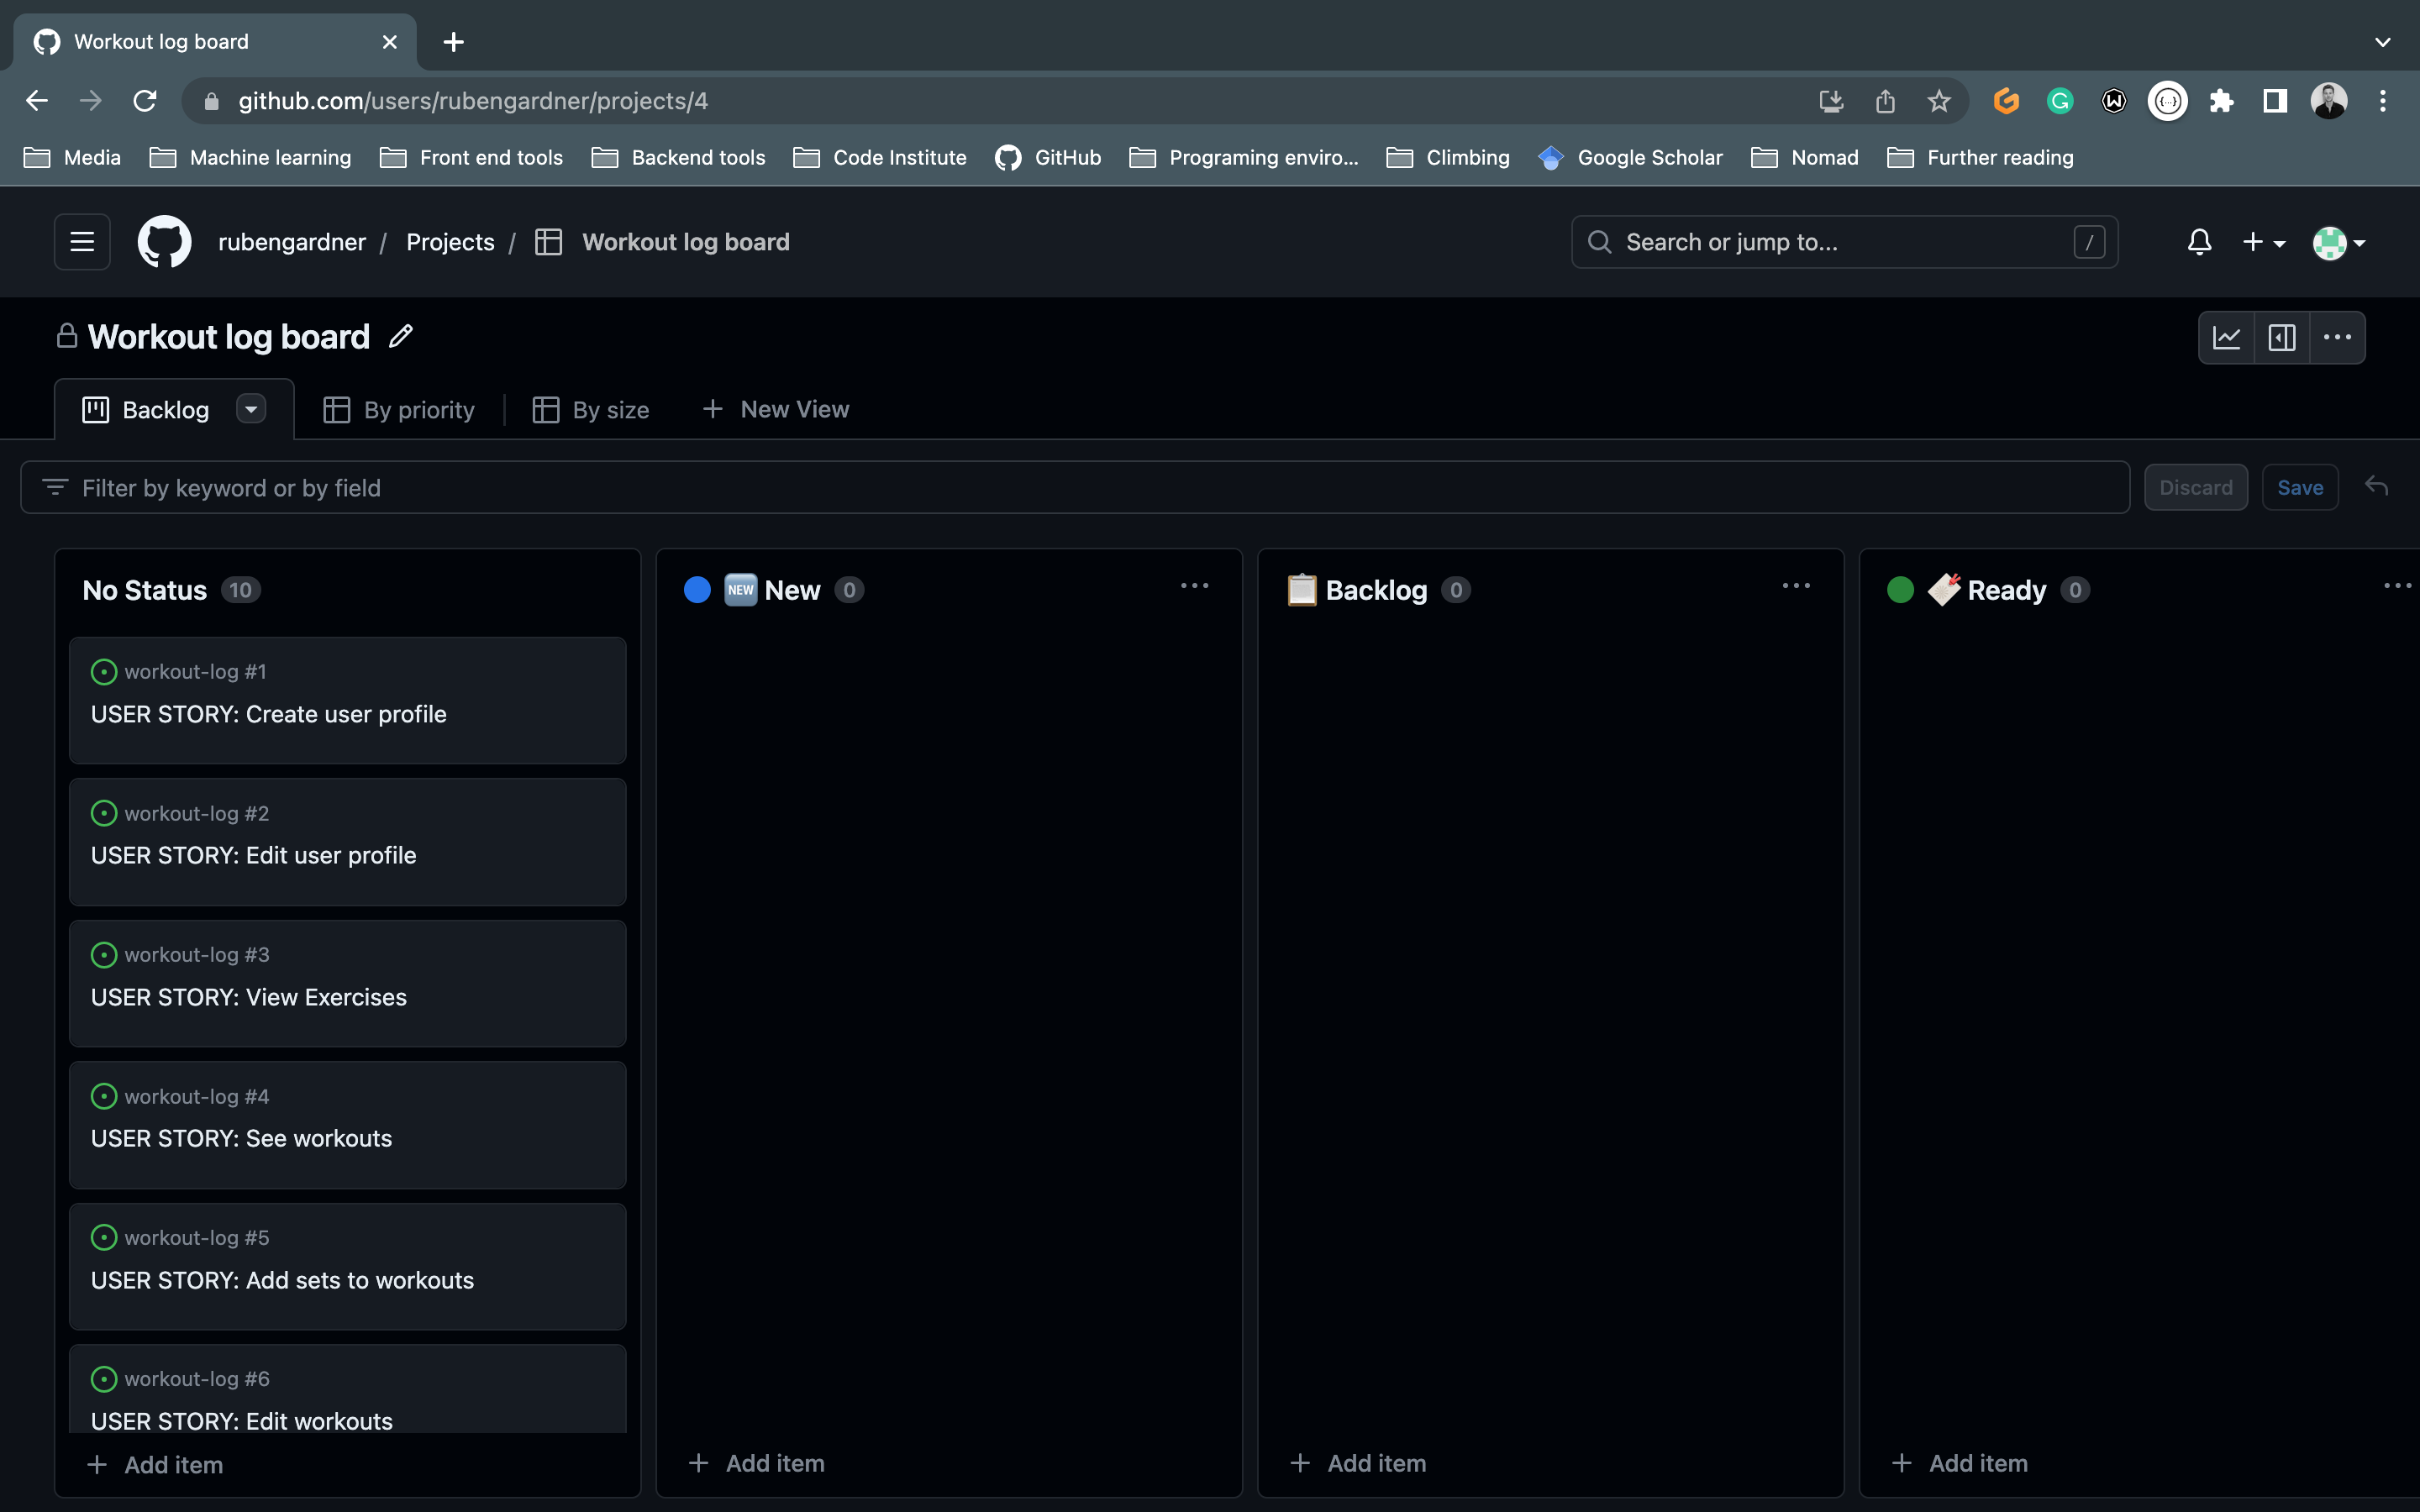The image size is (2420, 1512).
Task: Open the GitHub hamburger navigation menu
Action: [82, 242]
